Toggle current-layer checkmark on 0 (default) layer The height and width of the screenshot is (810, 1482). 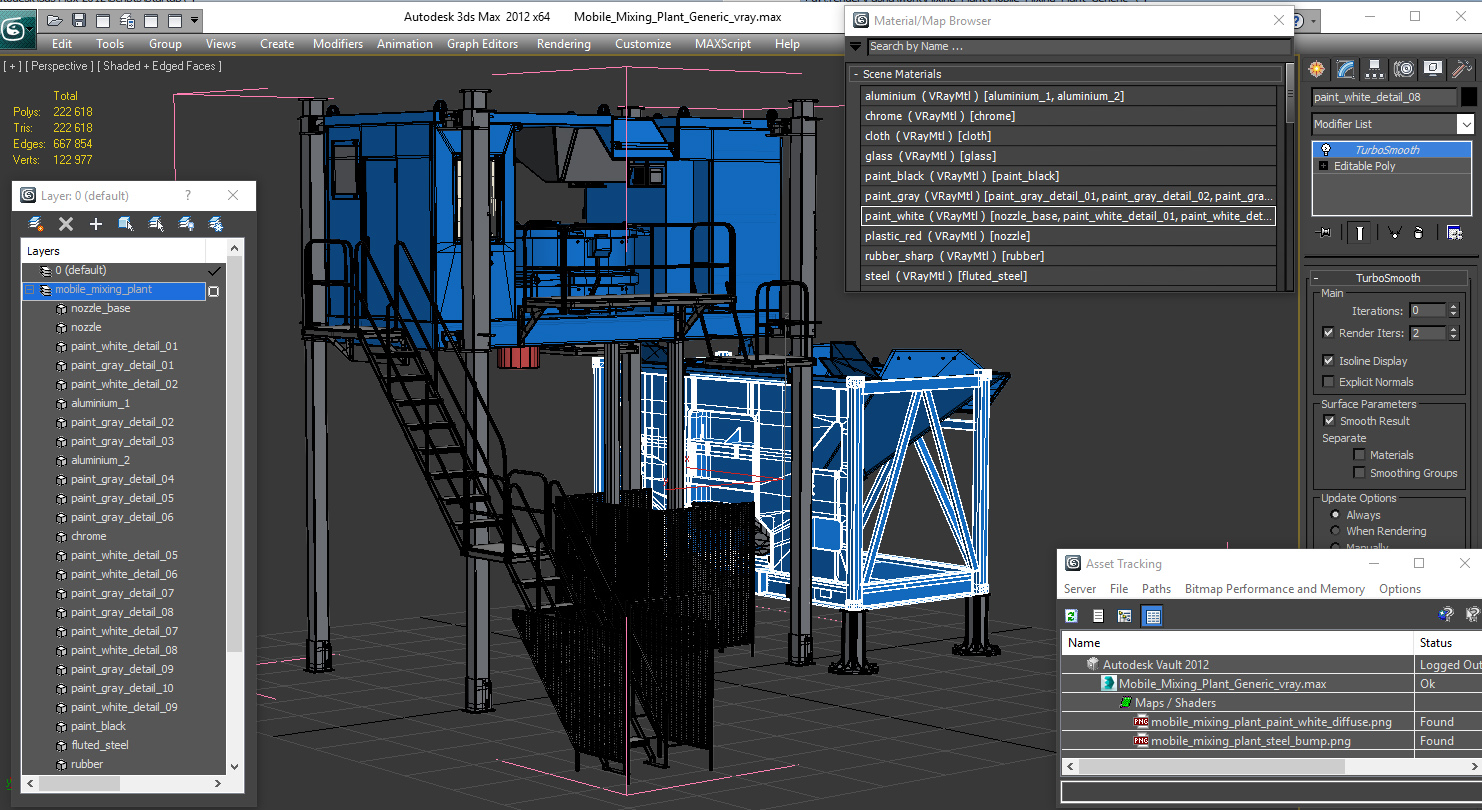pos(213,271)
